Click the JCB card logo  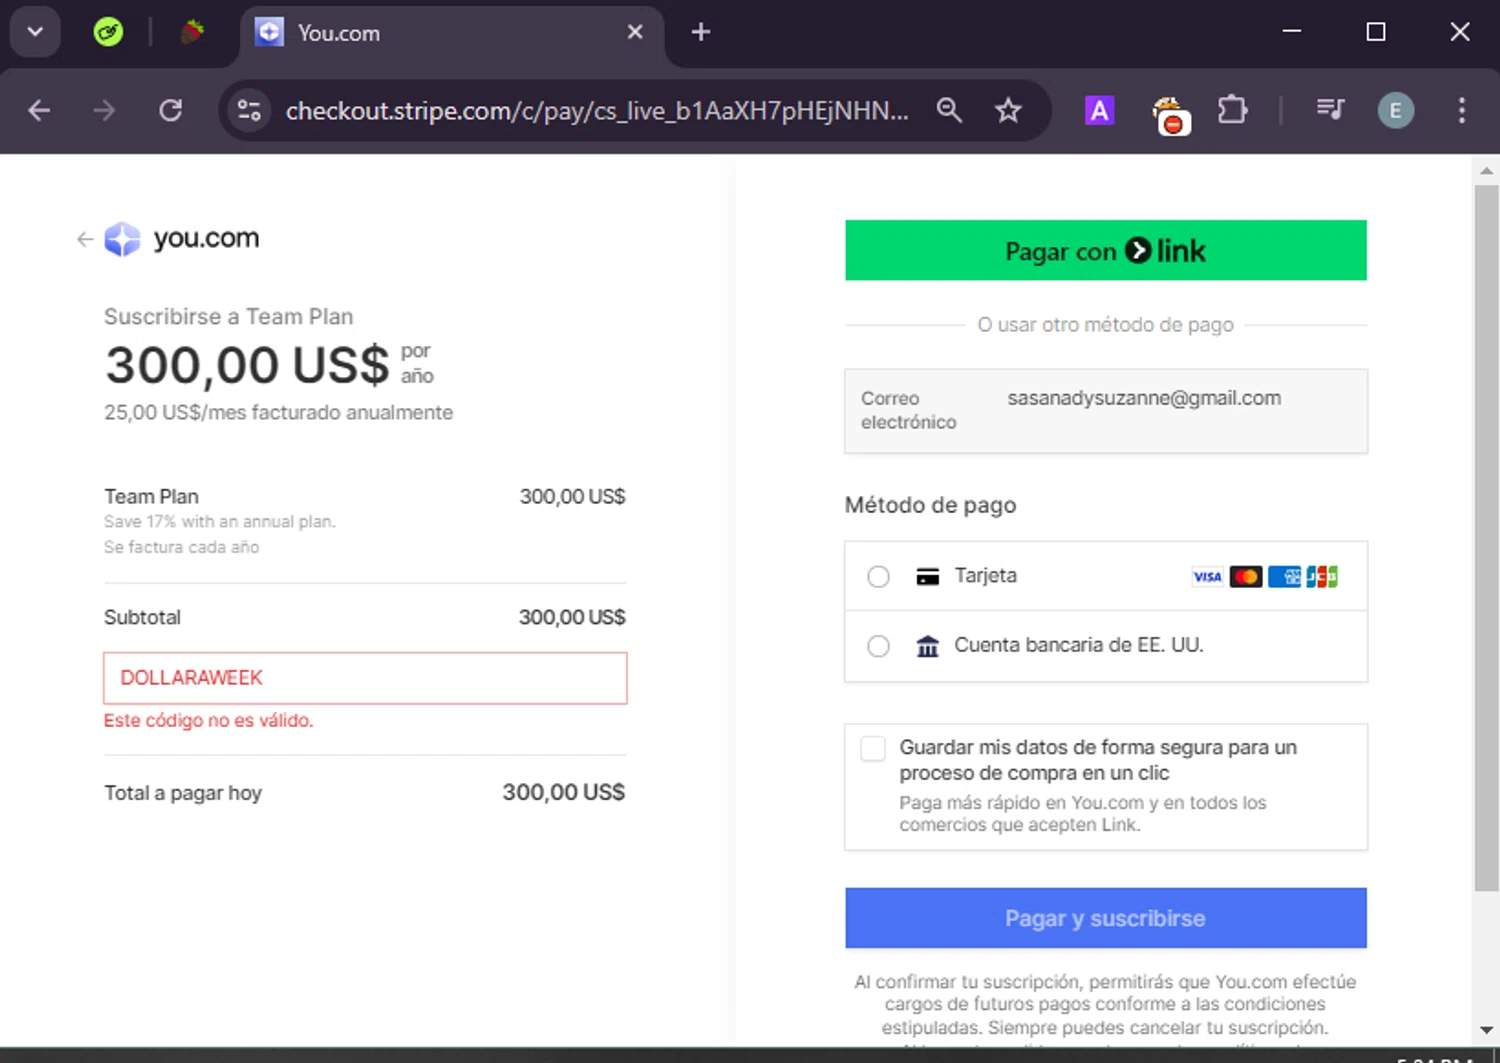[x=1322, y=577]
